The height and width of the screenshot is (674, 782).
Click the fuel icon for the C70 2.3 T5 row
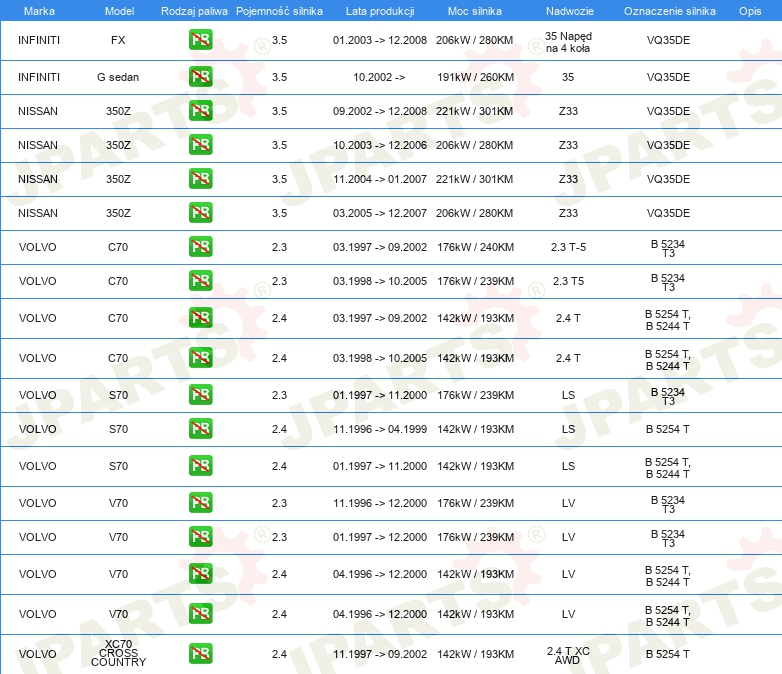point(200,281)
